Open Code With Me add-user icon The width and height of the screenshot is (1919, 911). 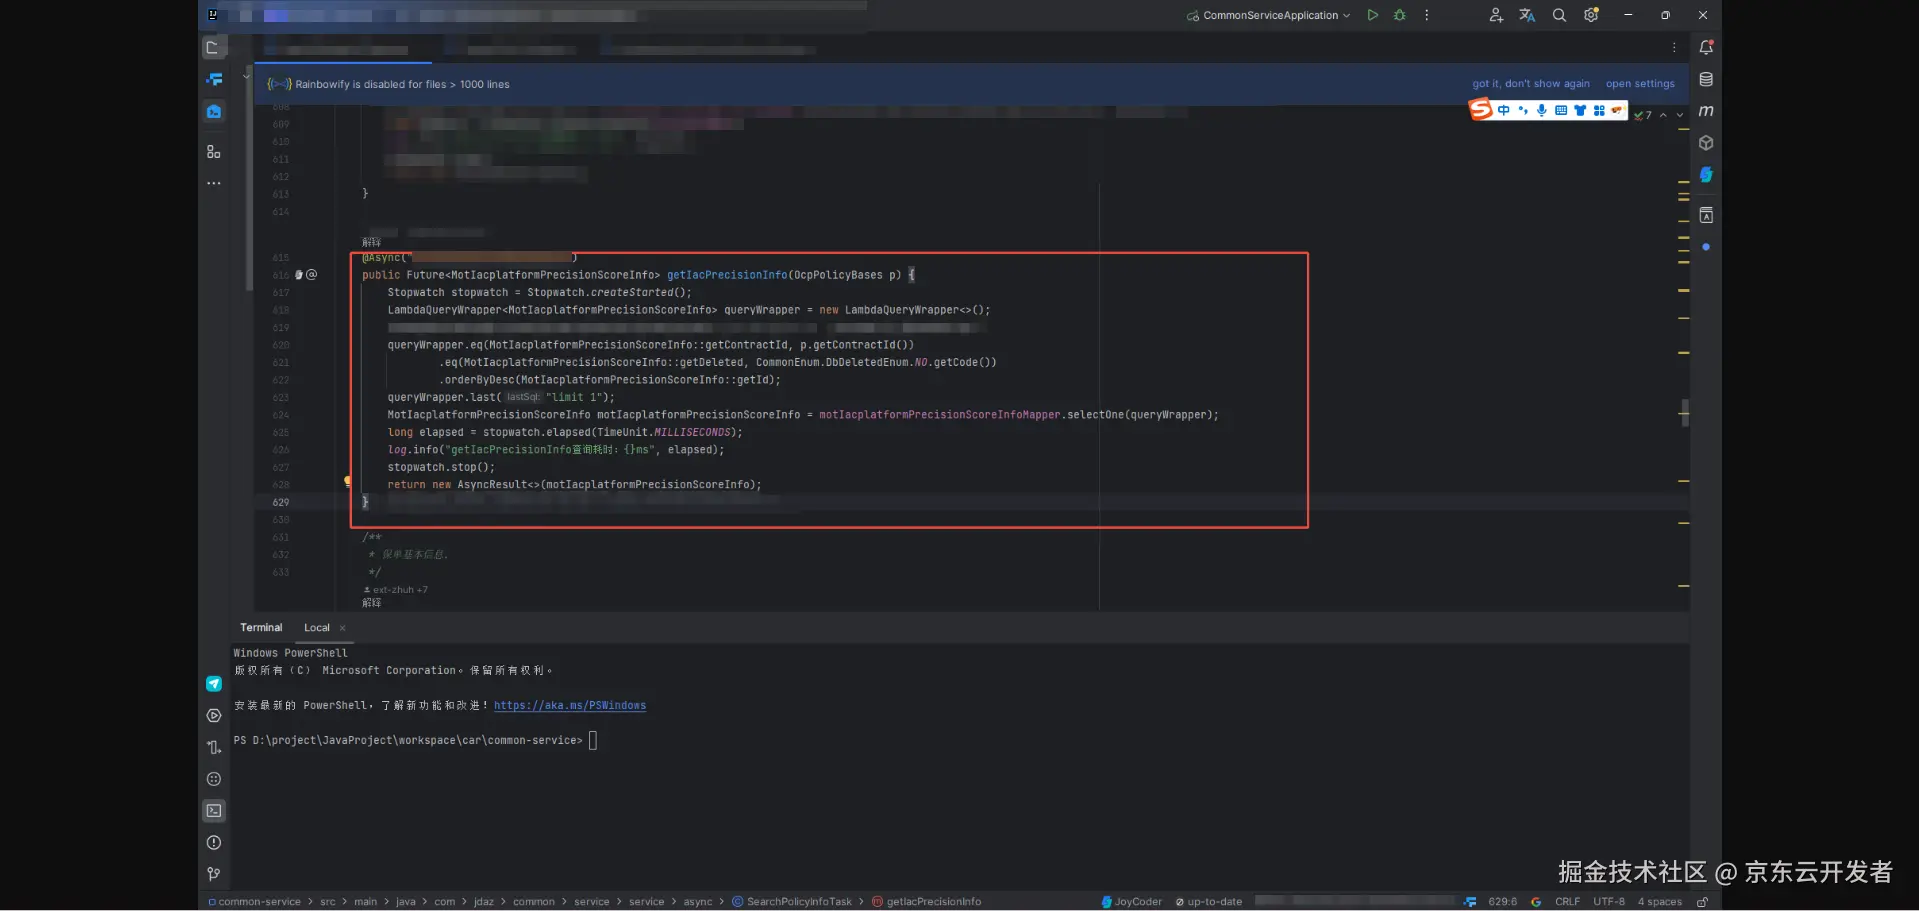(x=1496, y=15)
